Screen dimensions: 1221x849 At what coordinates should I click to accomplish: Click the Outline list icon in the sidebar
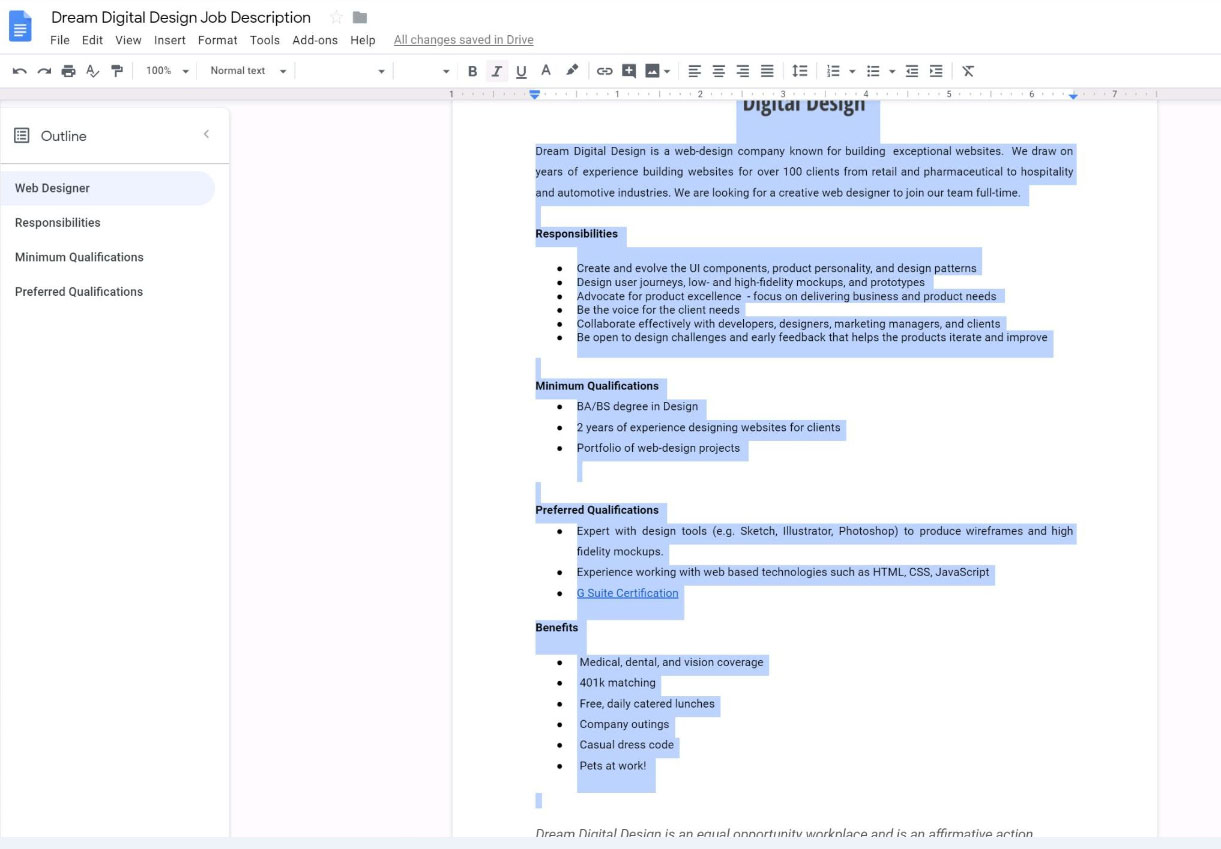(22, 136)
